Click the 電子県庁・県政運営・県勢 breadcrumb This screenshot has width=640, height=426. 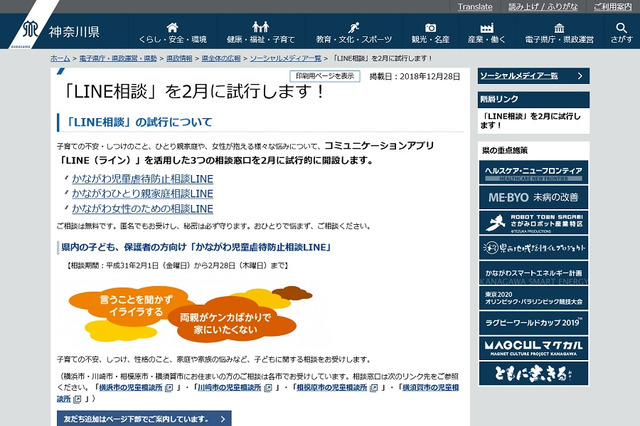[118, 58]
